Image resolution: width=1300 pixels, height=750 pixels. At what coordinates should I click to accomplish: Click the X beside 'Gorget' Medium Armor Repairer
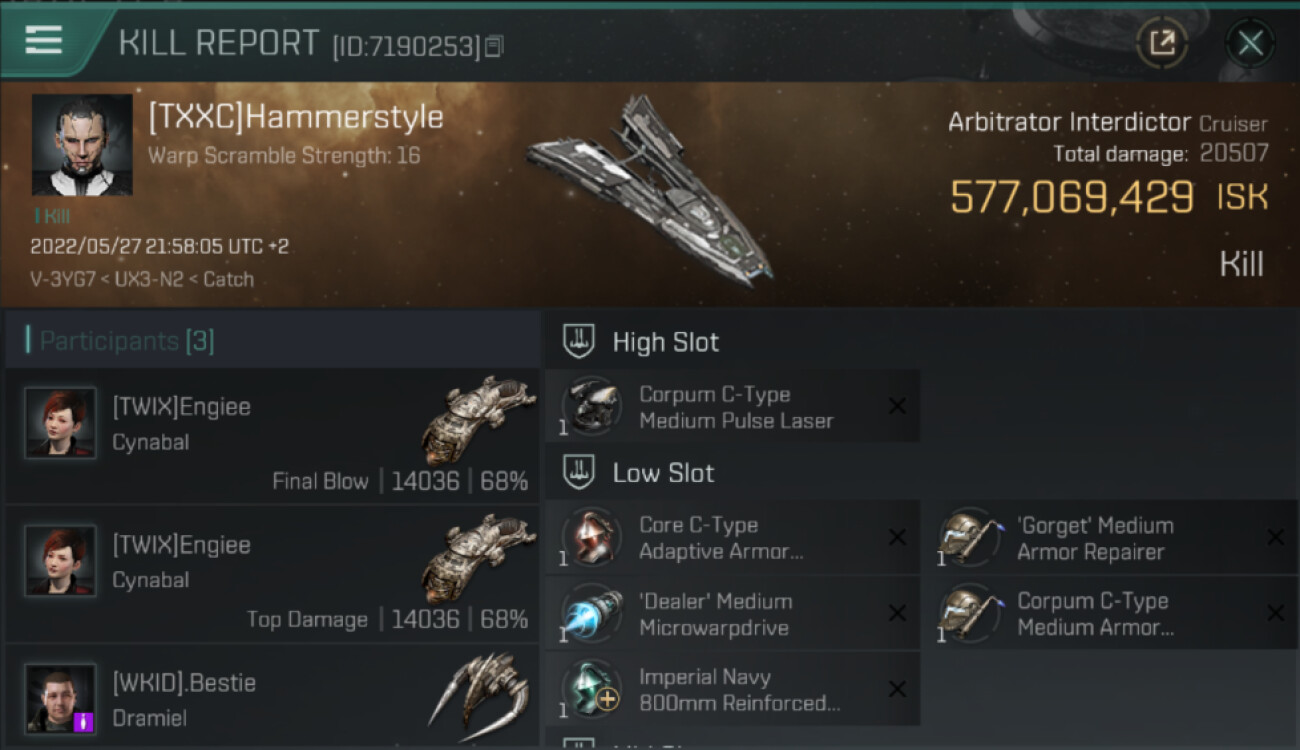(1275, 537)
